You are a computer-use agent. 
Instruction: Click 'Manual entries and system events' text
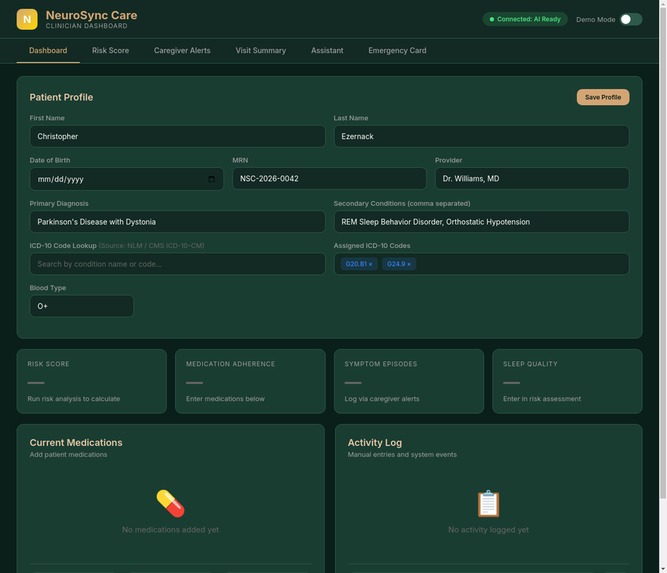pyautogui.click(x=402, y=455)
